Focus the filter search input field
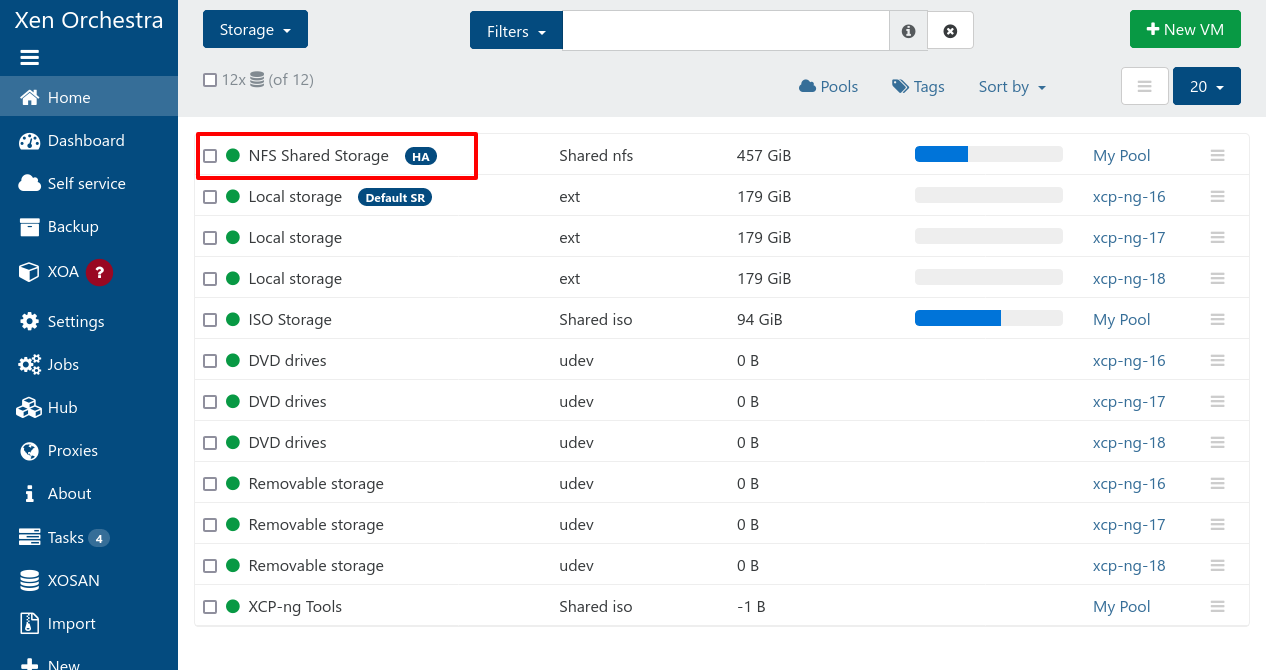This screenshot has width=1266, height=670. click(x=725, y=31)
